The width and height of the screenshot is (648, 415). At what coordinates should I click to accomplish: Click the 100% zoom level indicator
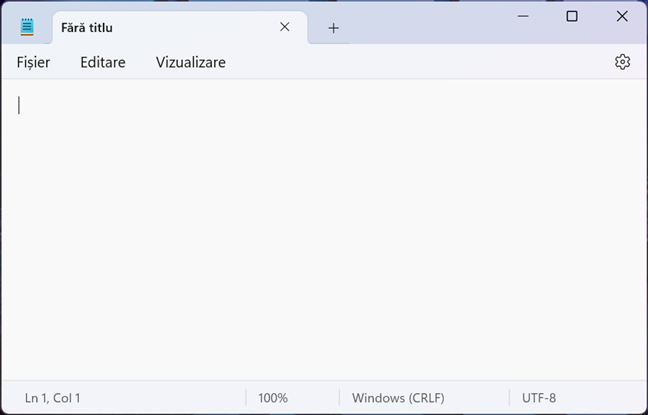[273, 398]
